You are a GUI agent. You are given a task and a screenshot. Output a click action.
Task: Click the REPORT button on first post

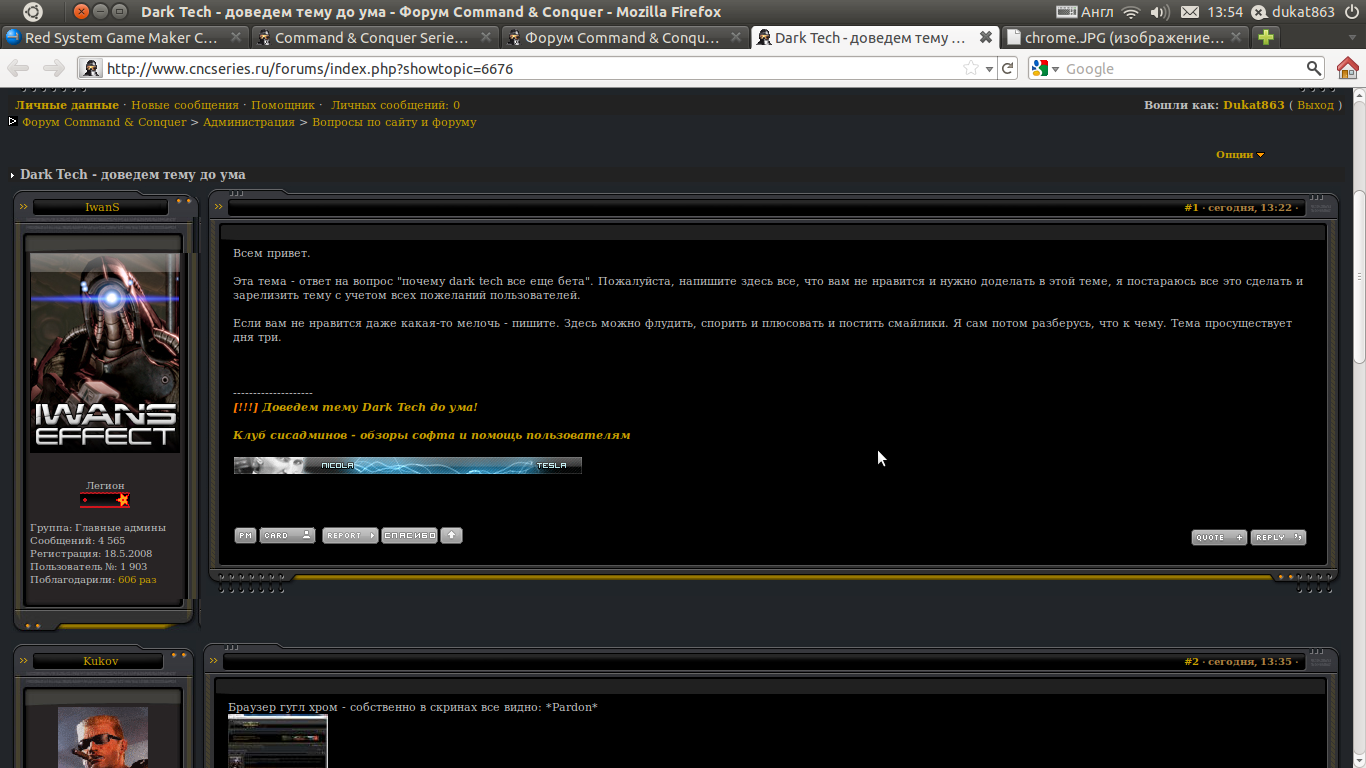tap(350, 535)
